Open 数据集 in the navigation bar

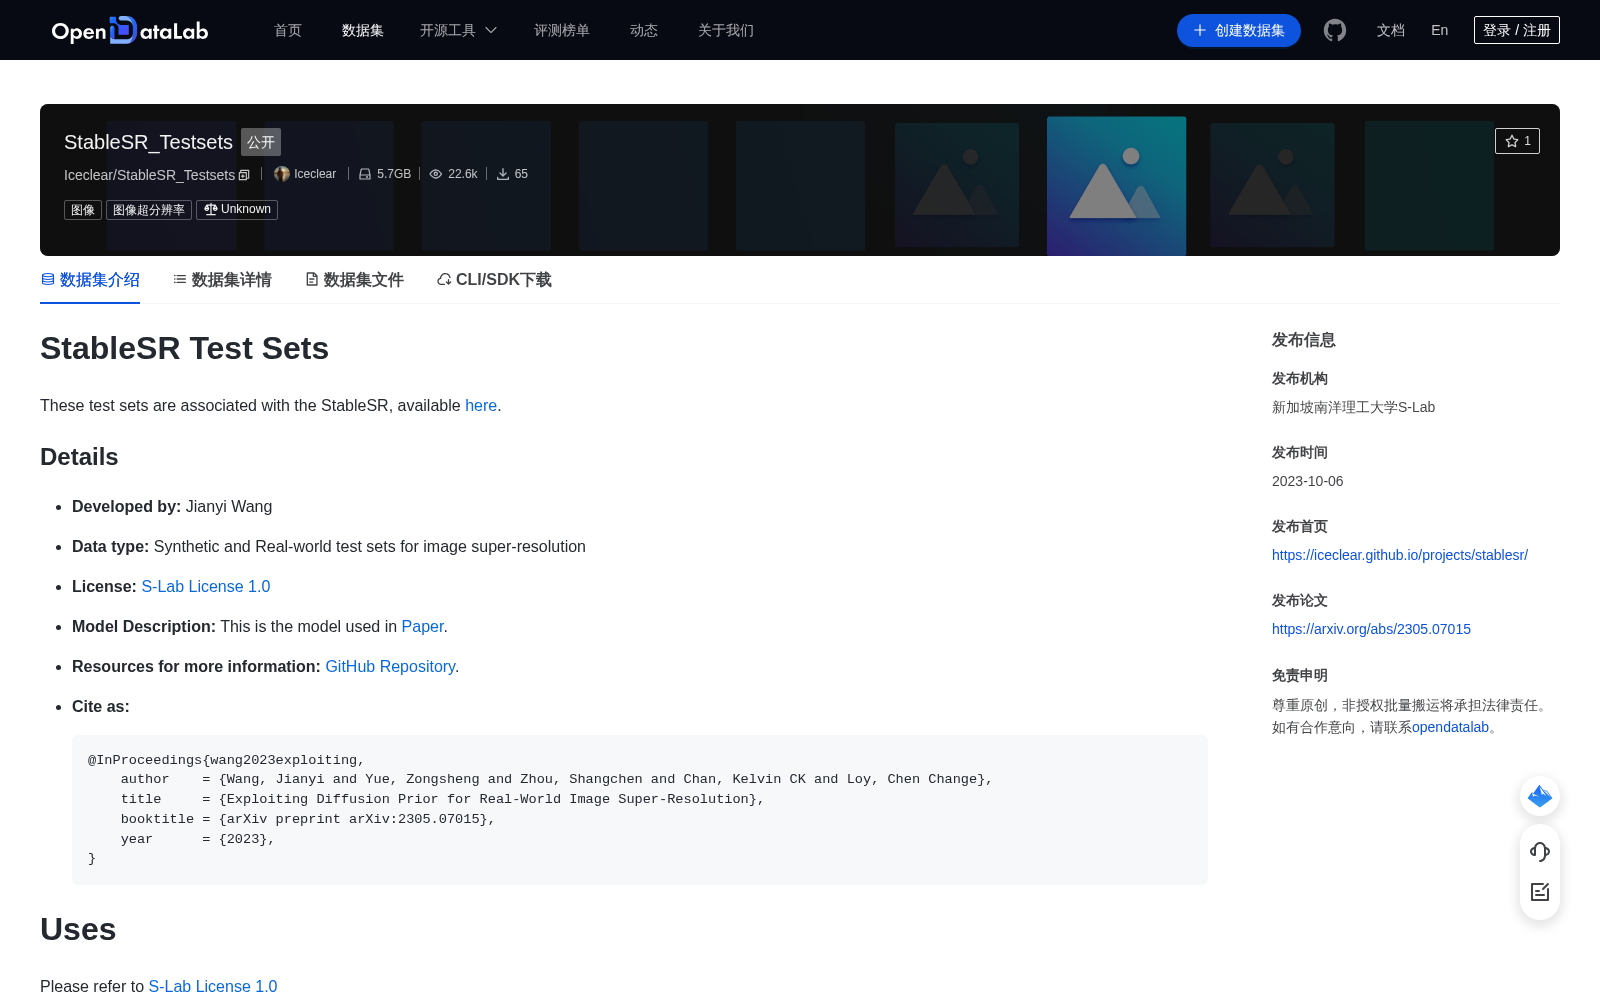pos(363,30)
